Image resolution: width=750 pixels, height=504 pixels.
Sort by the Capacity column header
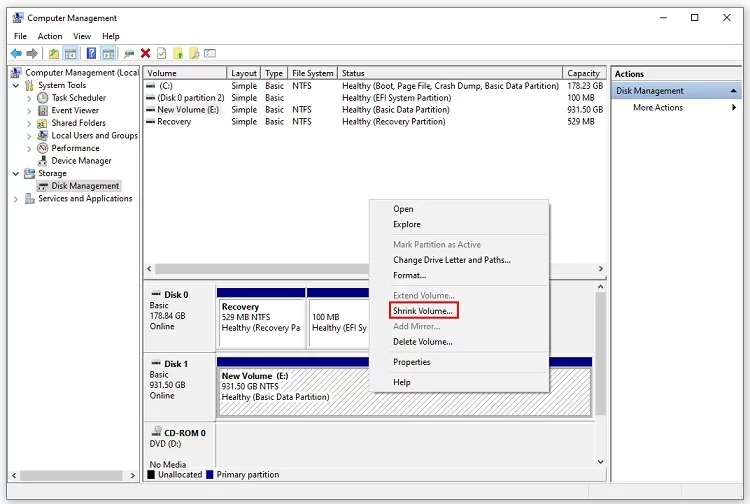tap(584, 73)
